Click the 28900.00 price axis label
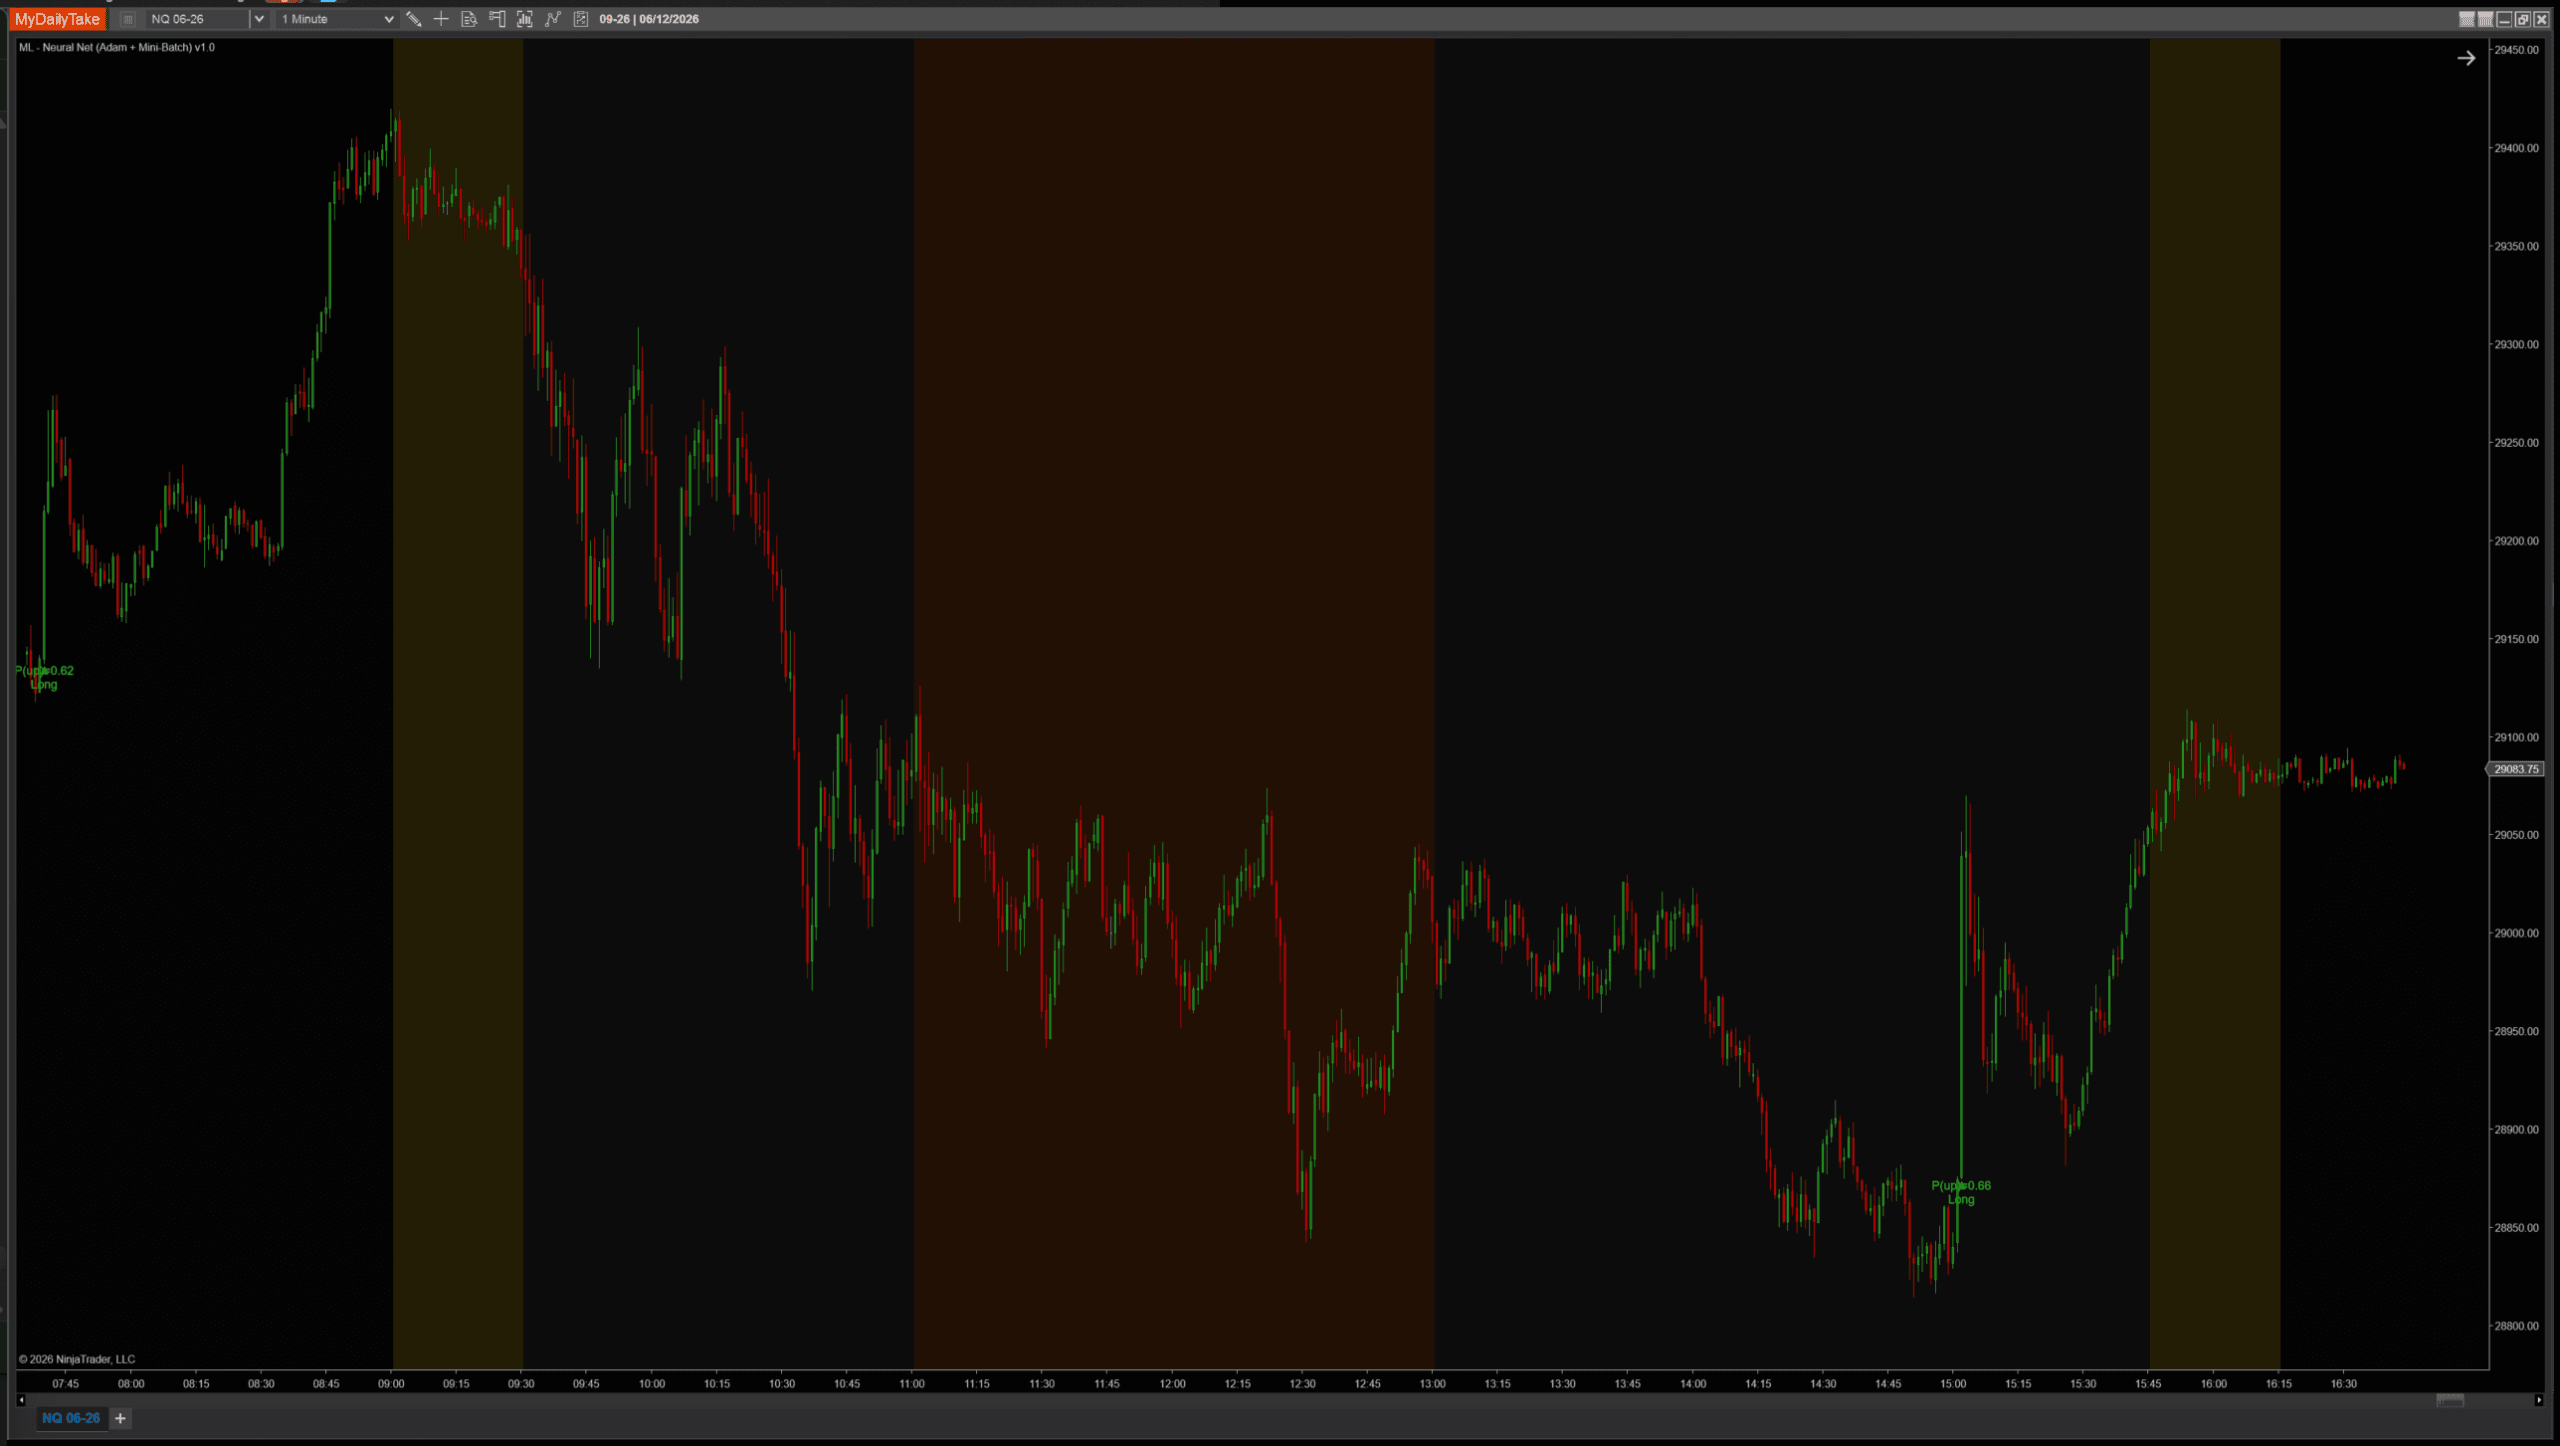The image size is (2560, 1446). pos(2516,1130)
